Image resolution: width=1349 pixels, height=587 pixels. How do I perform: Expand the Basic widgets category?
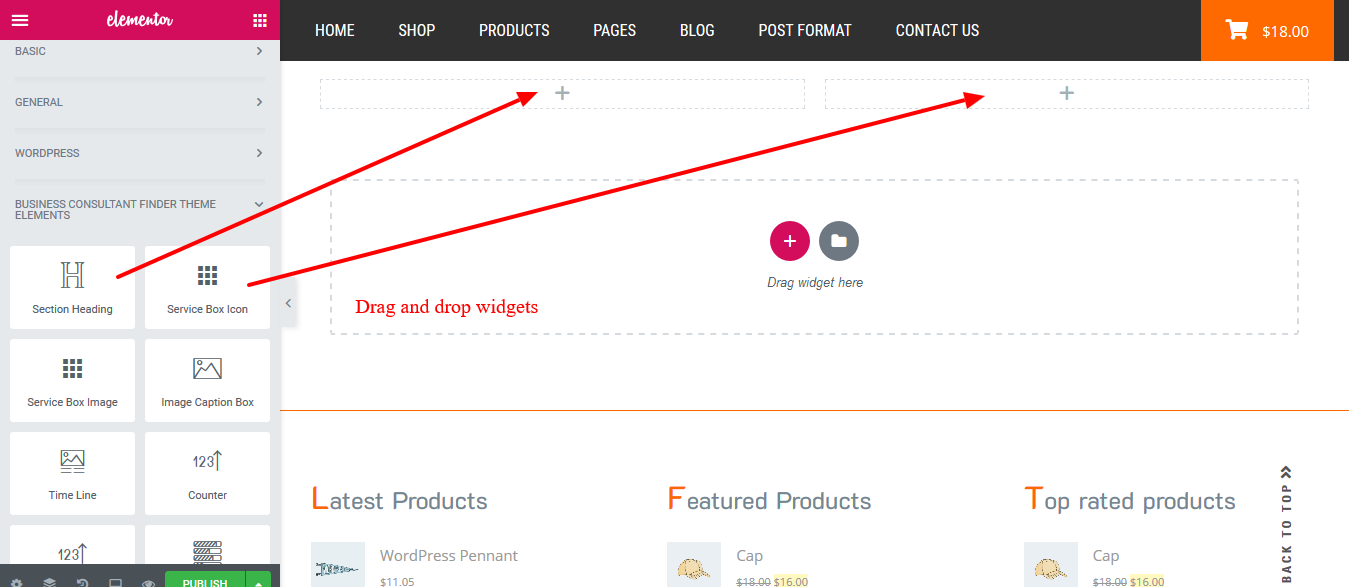tap(140, 51)
